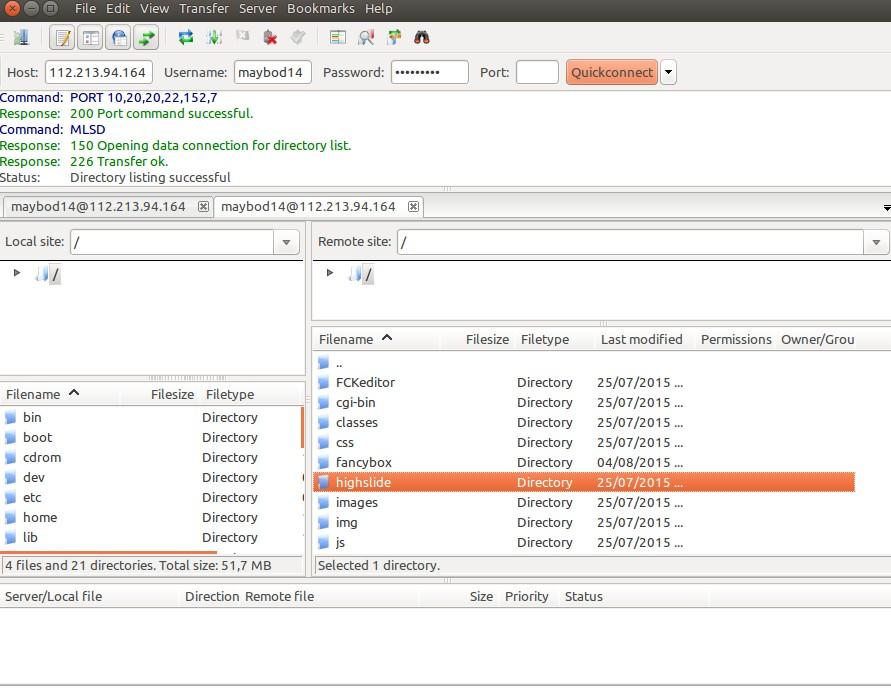This screenshot has height=688, width=891.
Task: Open the Bookmarks menu
Action: (x=320, y=9)
